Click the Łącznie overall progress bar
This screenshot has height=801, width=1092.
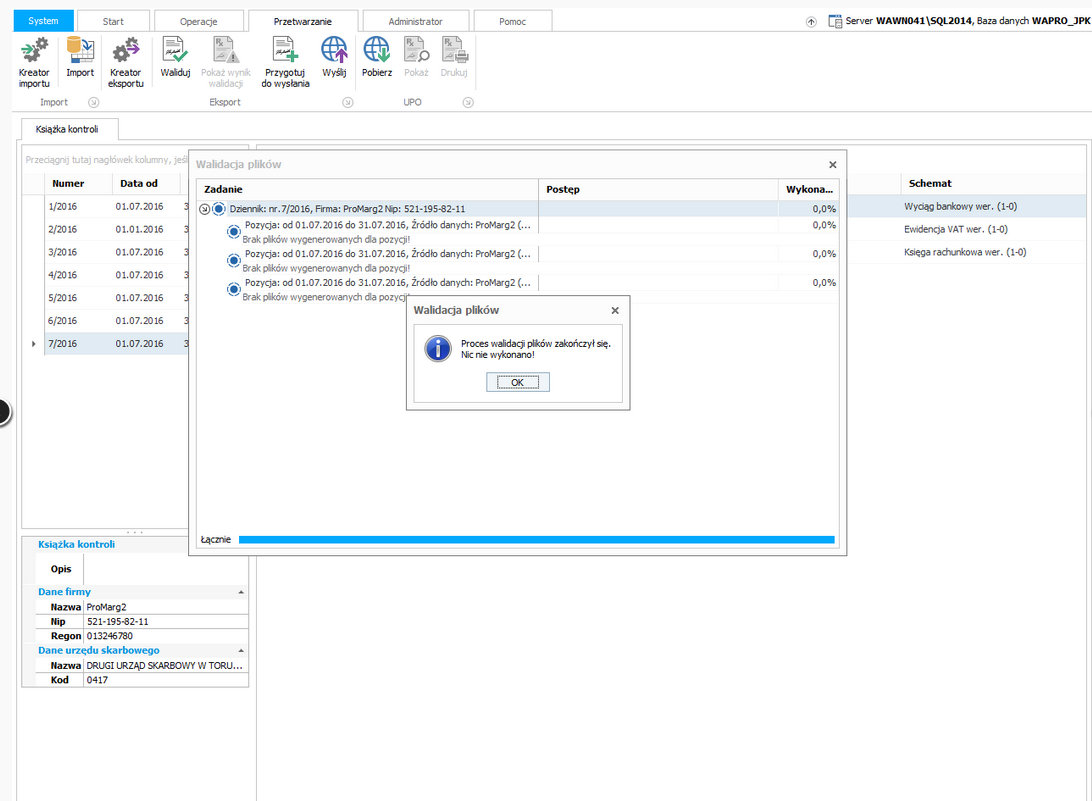[536, 540]
